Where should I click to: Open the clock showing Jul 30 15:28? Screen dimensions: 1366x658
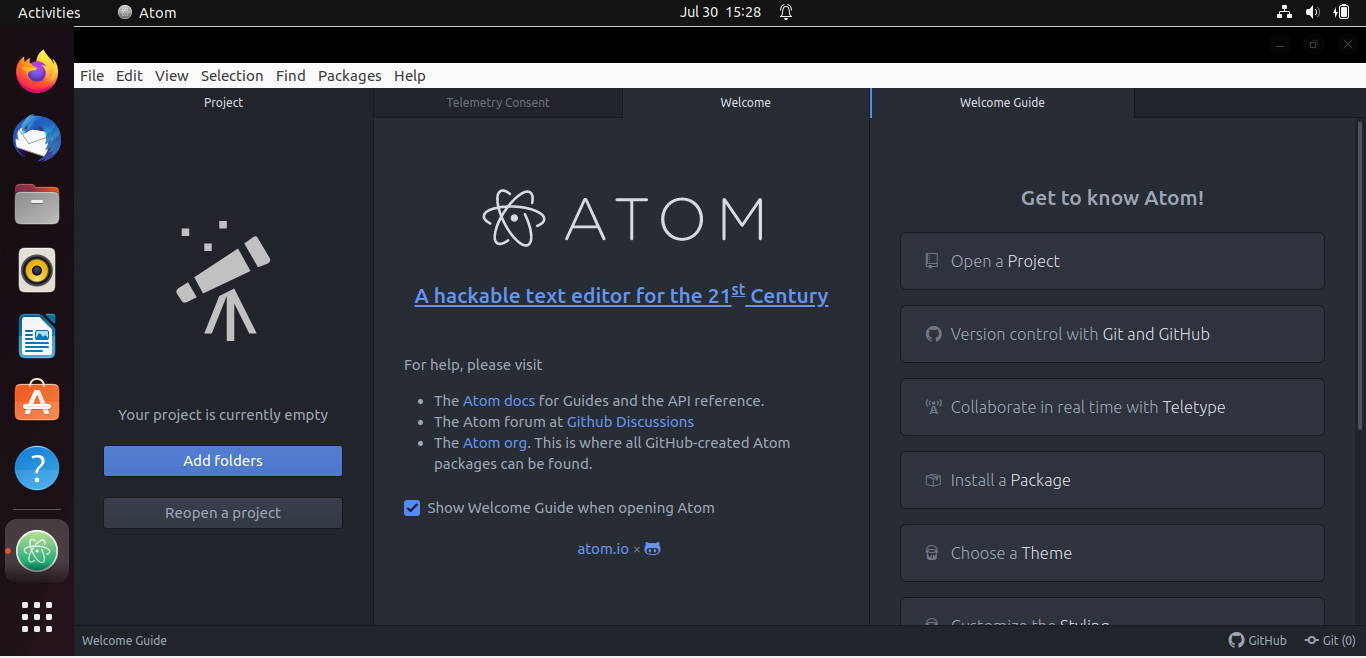point(720,13)
